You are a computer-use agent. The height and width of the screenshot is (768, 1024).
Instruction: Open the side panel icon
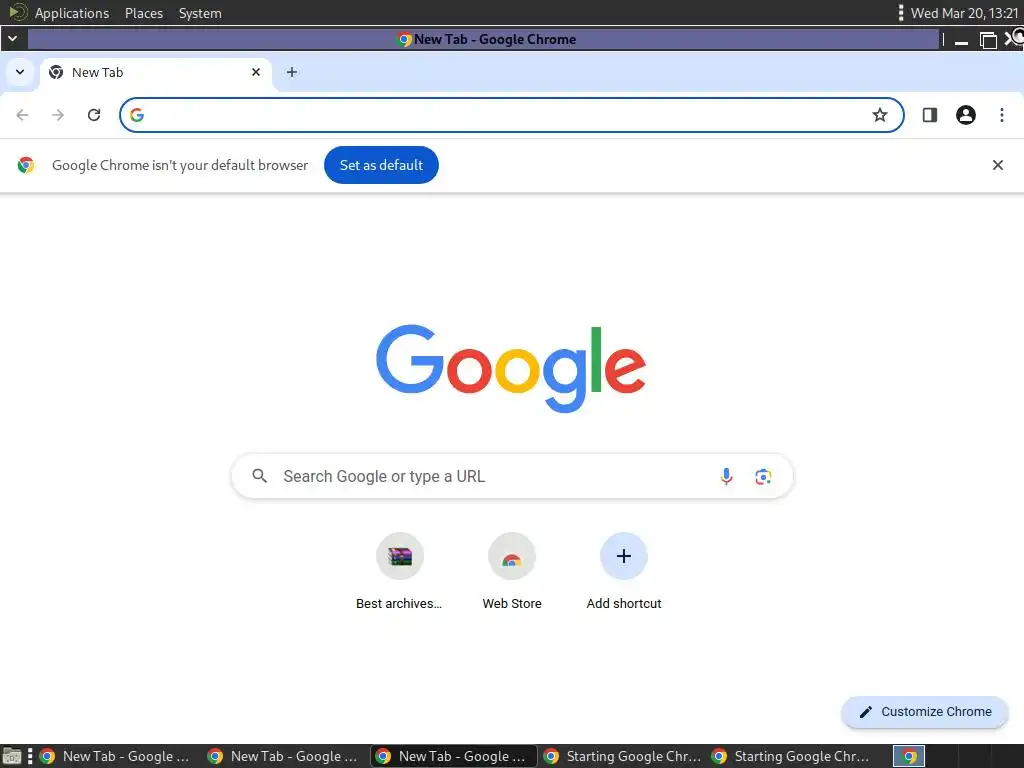929,115
